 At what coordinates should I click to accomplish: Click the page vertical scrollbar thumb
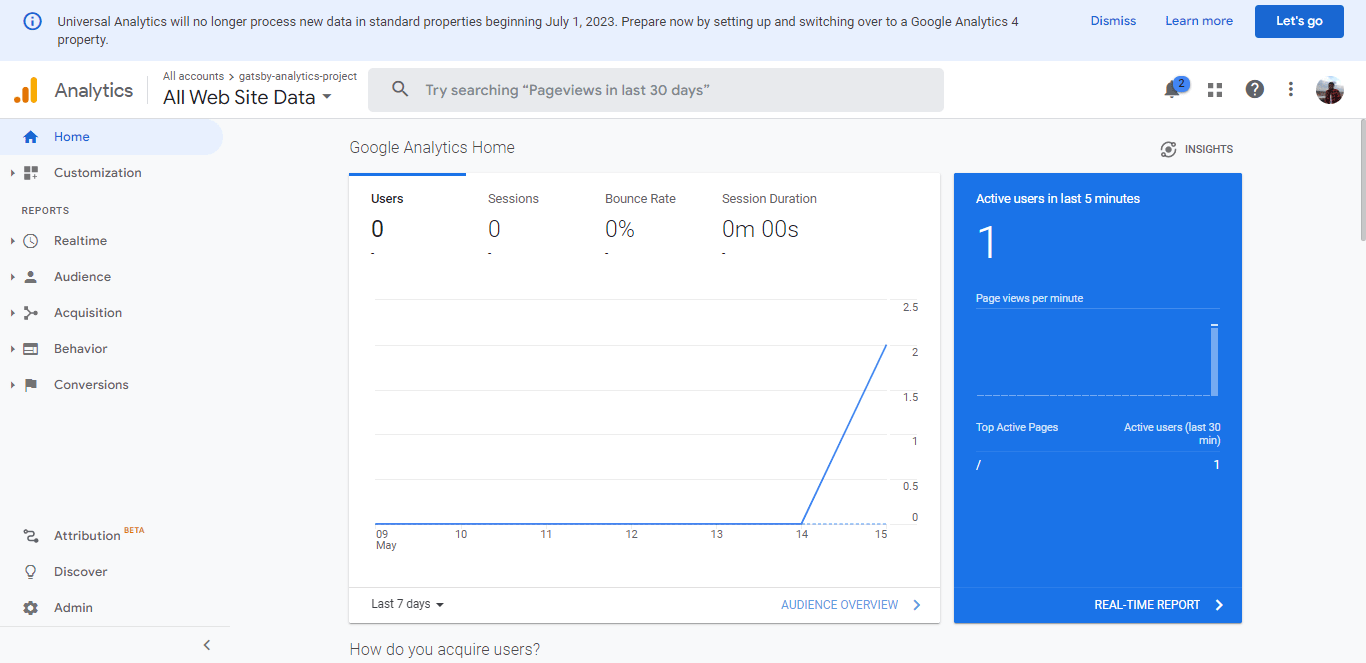point(1361,180)
